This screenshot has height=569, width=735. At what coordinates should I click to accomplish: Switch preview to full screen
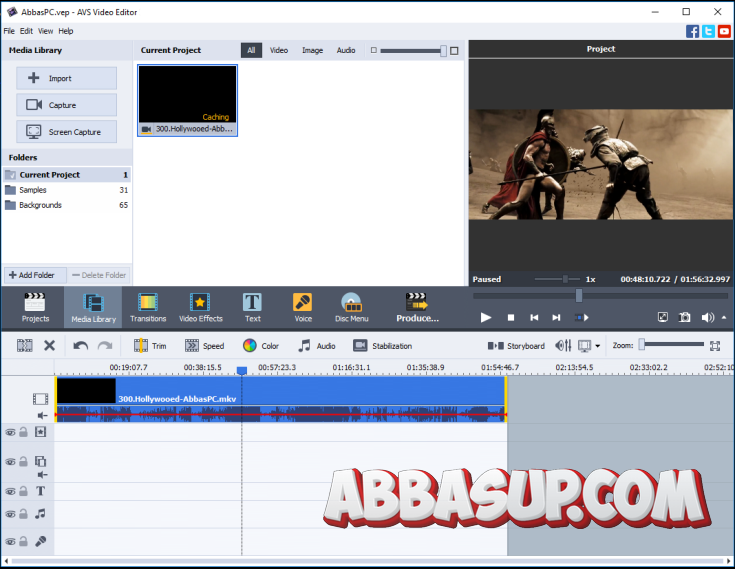pyautogui.click(x=663, y=317)
